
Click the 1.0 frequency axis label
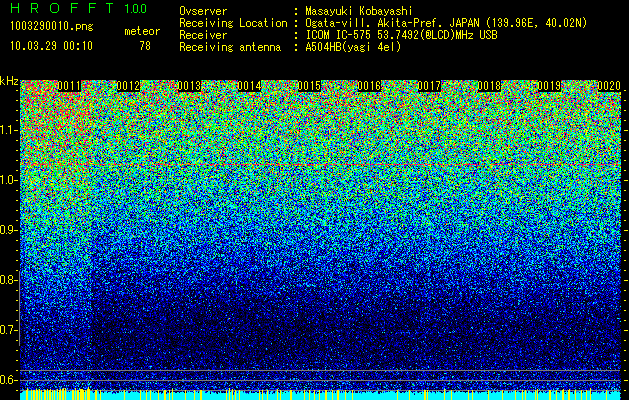9,180
